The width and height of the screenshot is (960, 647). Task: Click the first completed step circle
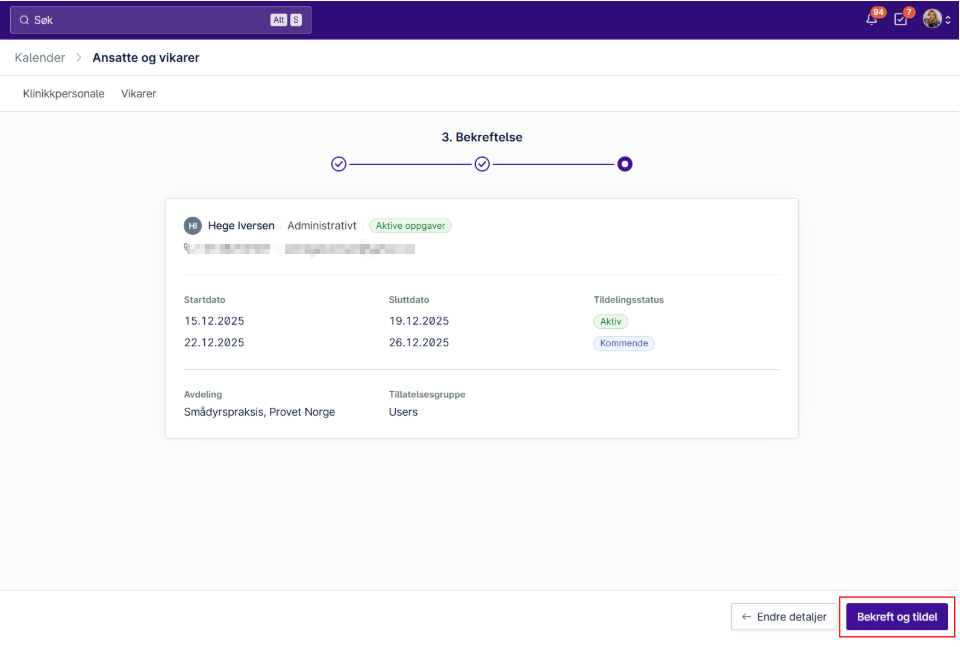pyautogui.click(x=339, y=164)
